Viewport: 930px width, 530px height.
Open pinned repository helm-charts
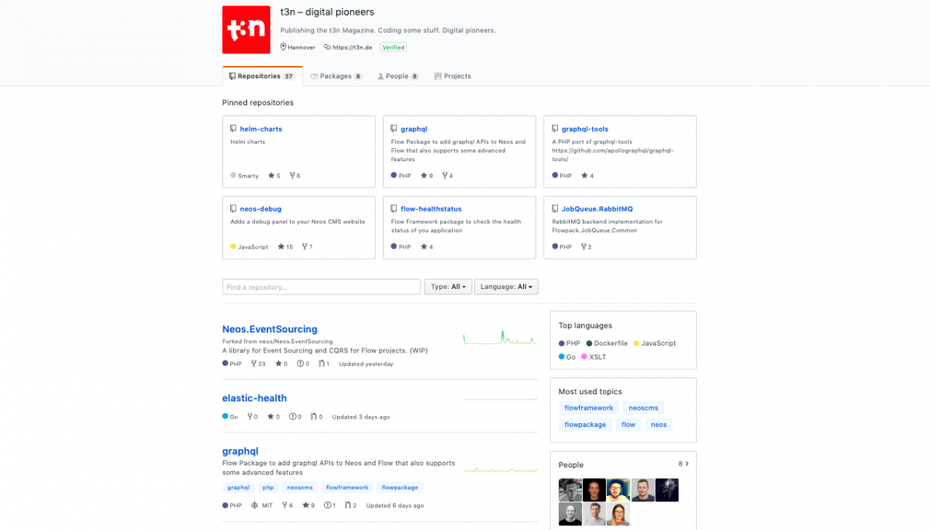click(261, 129)
